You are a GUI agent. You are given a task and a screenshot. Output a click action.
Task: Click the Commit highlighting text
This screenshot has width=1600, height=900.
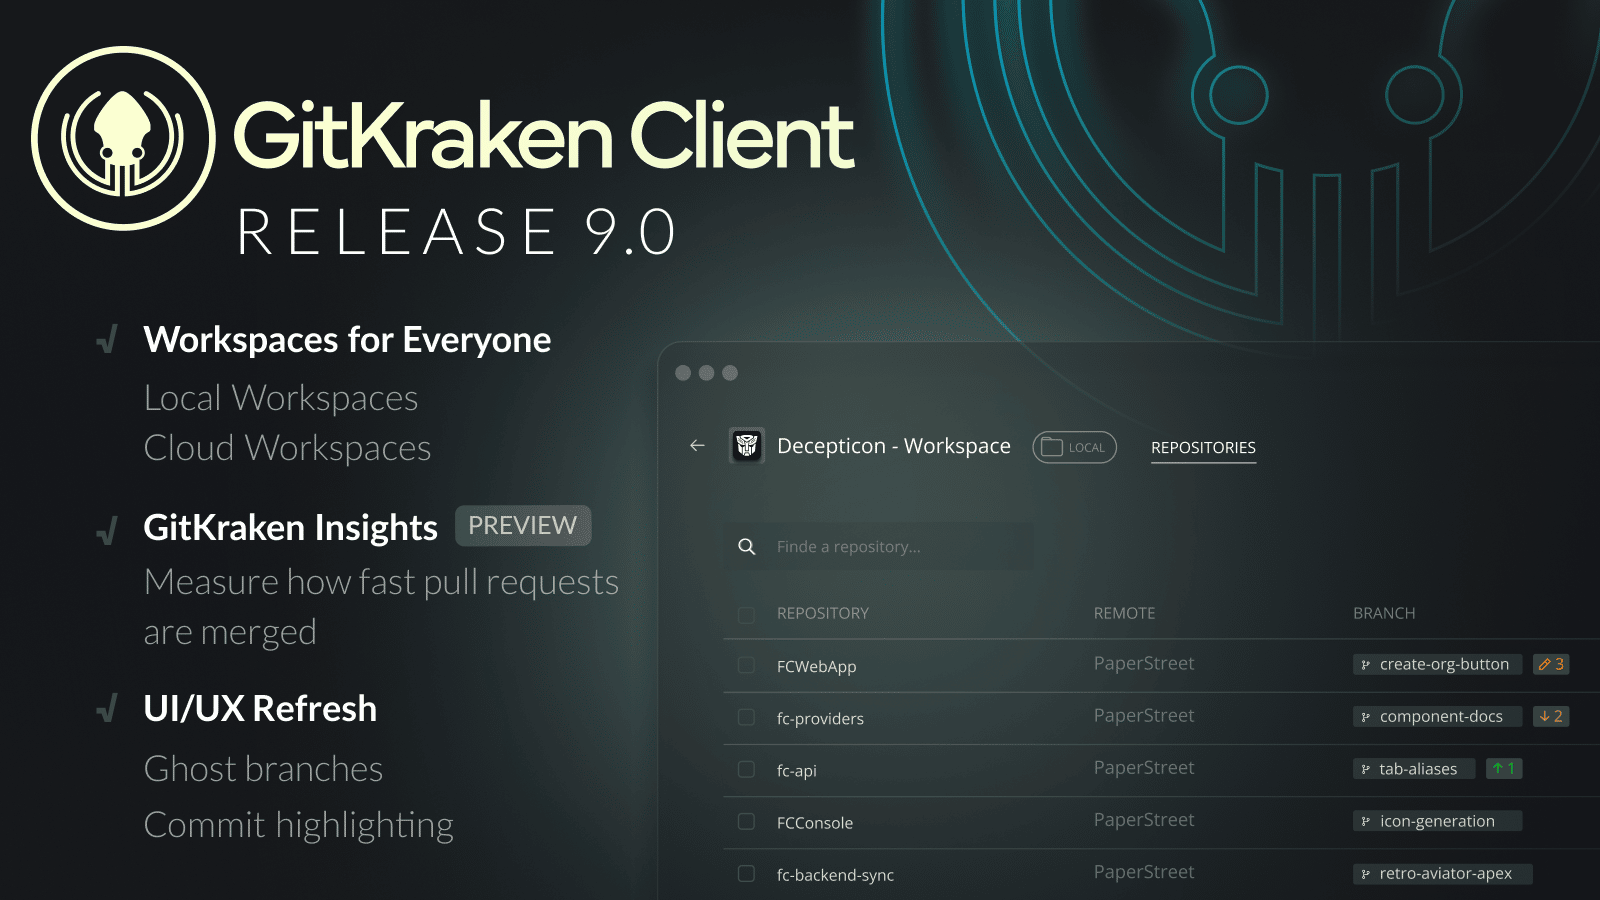click(298, 825)
